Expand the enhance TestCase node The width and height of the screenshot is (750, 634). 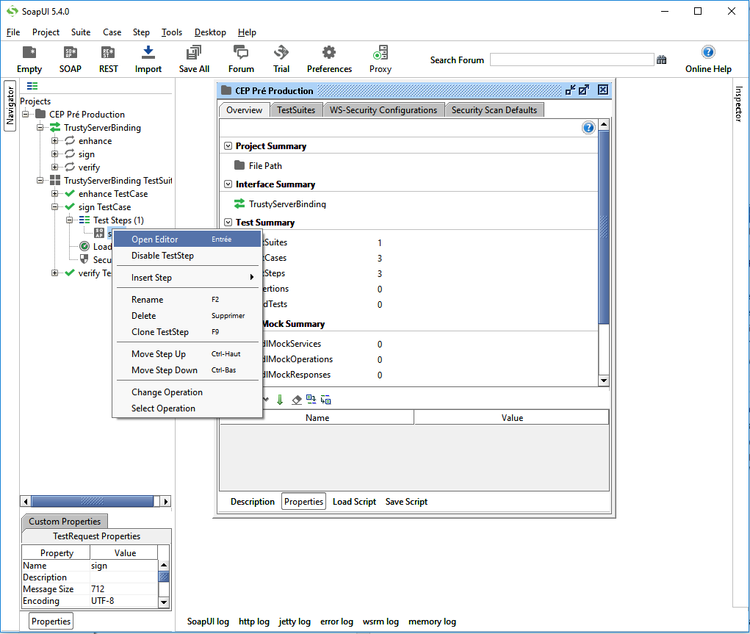(55, 194)
